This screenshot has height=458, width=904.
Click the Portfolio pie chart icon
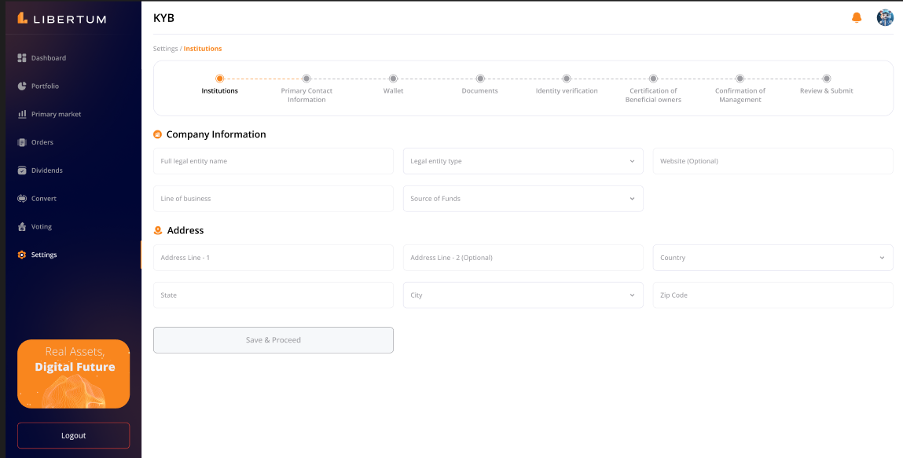click(22, 86)
